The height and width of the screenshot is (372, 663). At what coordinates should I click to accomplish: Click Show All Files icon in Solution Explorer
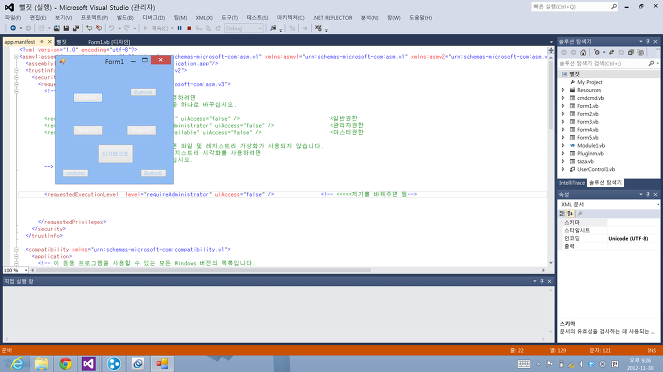click(x=641, y=52)
